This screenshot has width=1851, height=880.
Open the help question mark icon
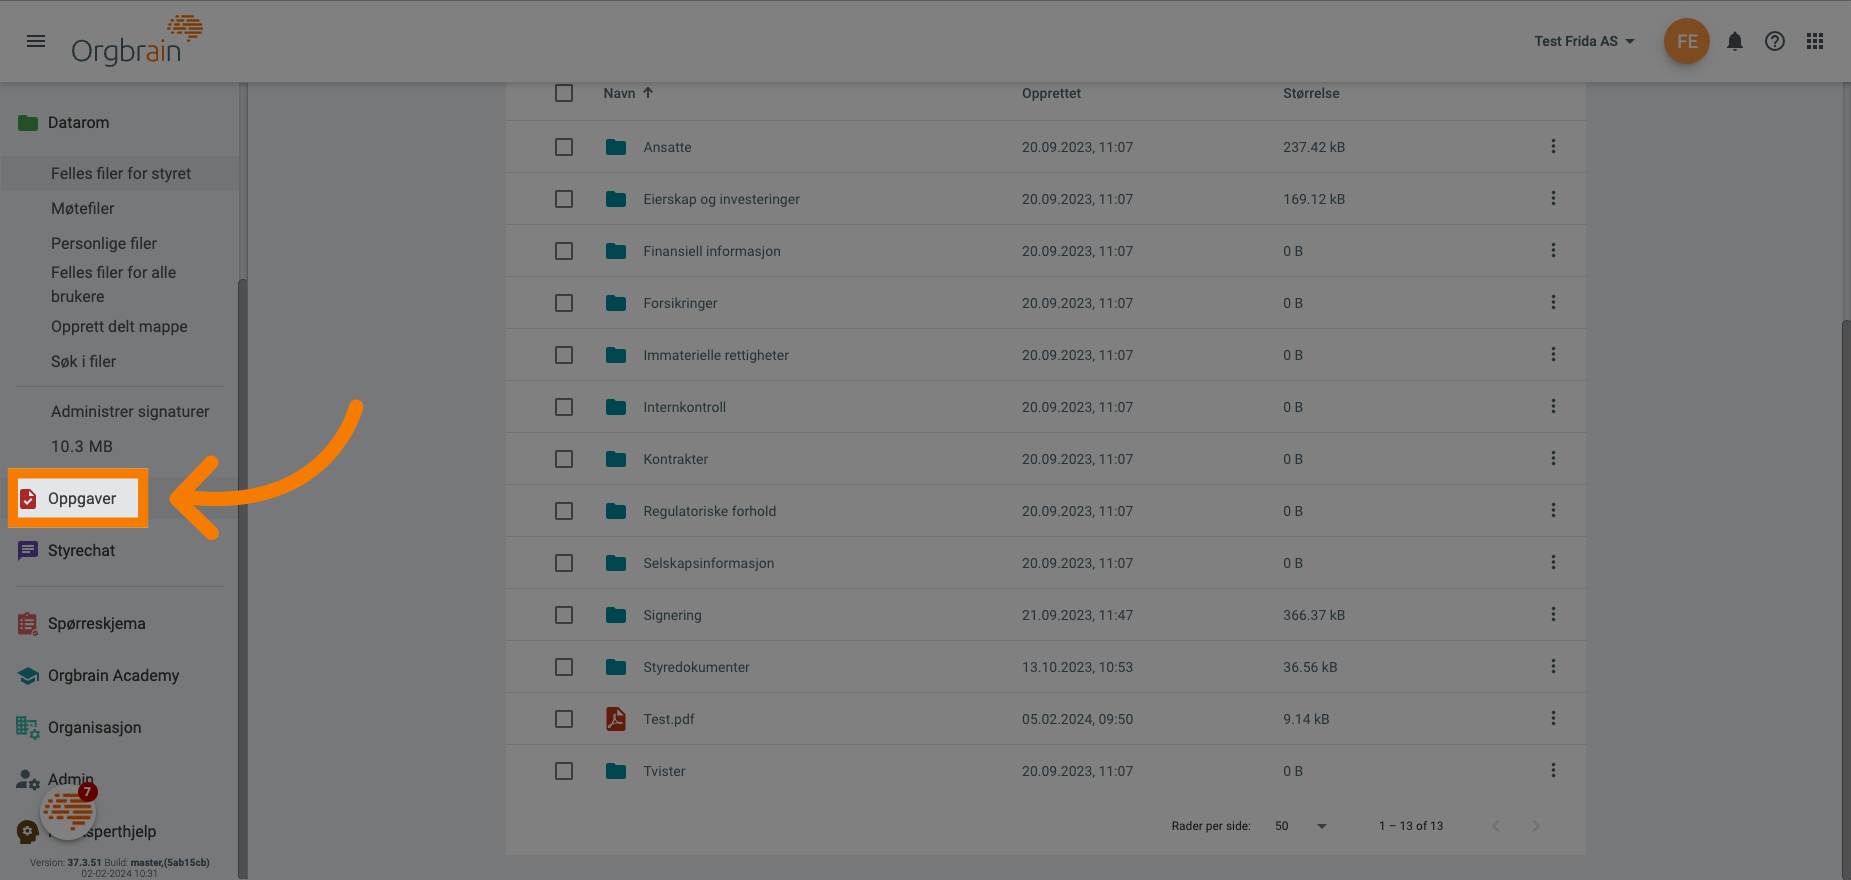point(1775,41)
